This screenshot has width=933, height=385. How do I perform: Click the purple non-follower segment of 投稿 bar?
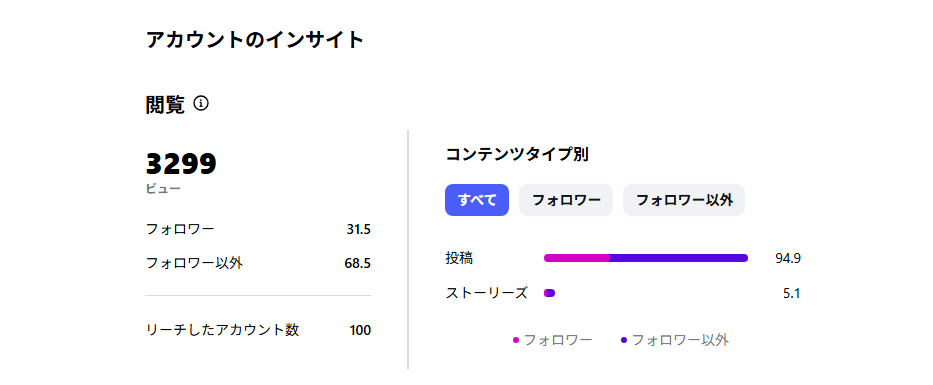[678, 258]
